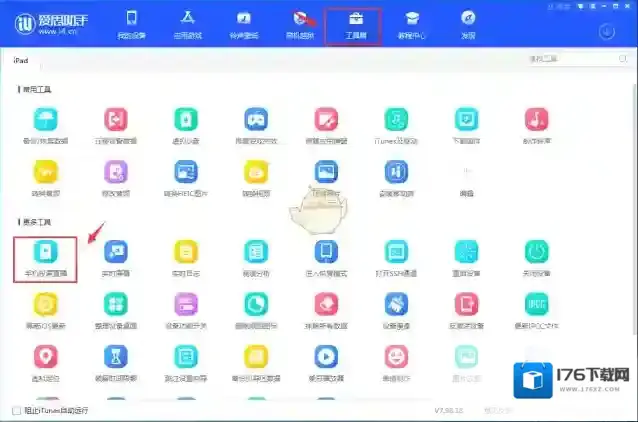Screen dimensions: 638x422
Task: Launch the iTunes and drivers tool
Action: point(396,124)
